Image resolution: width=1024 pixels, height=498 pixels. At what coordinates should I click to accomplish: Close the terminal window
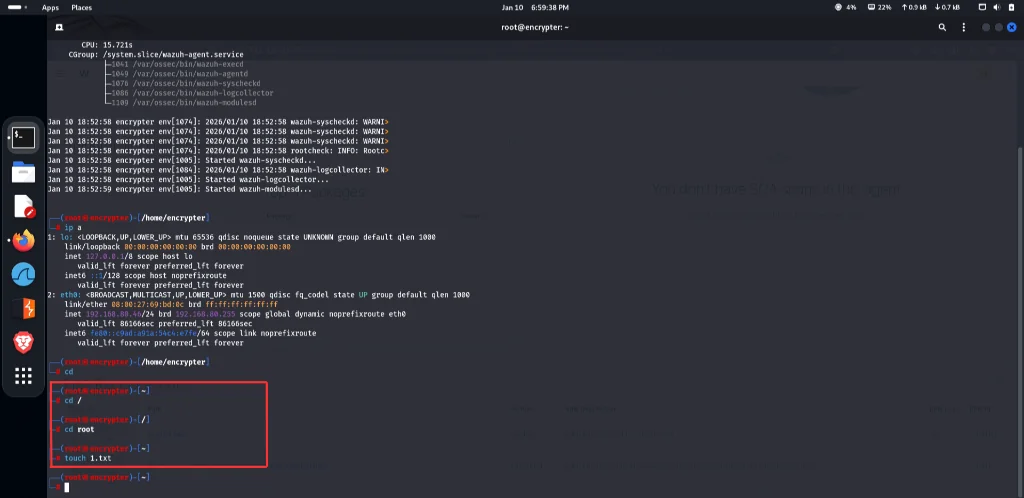(x=1012, y=27)
